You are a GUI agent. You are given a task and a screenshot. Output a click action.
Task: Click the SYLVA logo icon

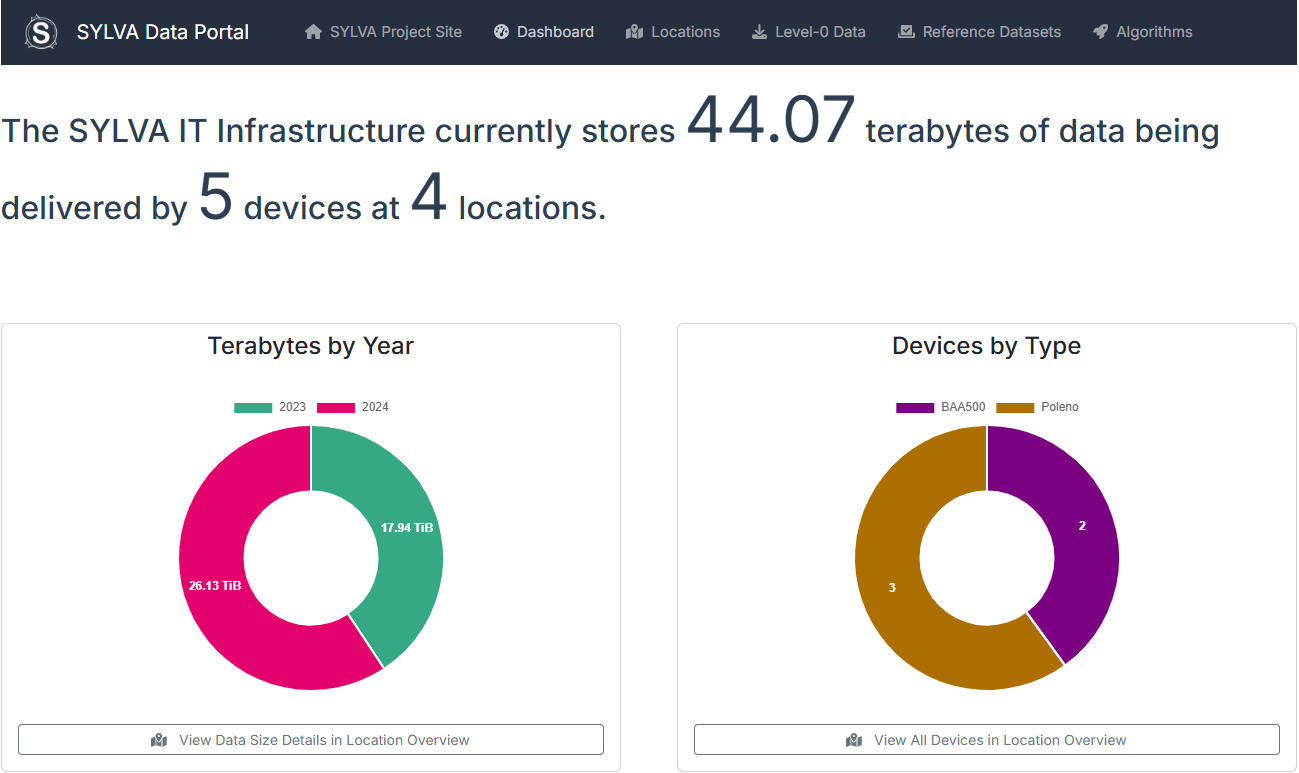click(x=41, y=32)
